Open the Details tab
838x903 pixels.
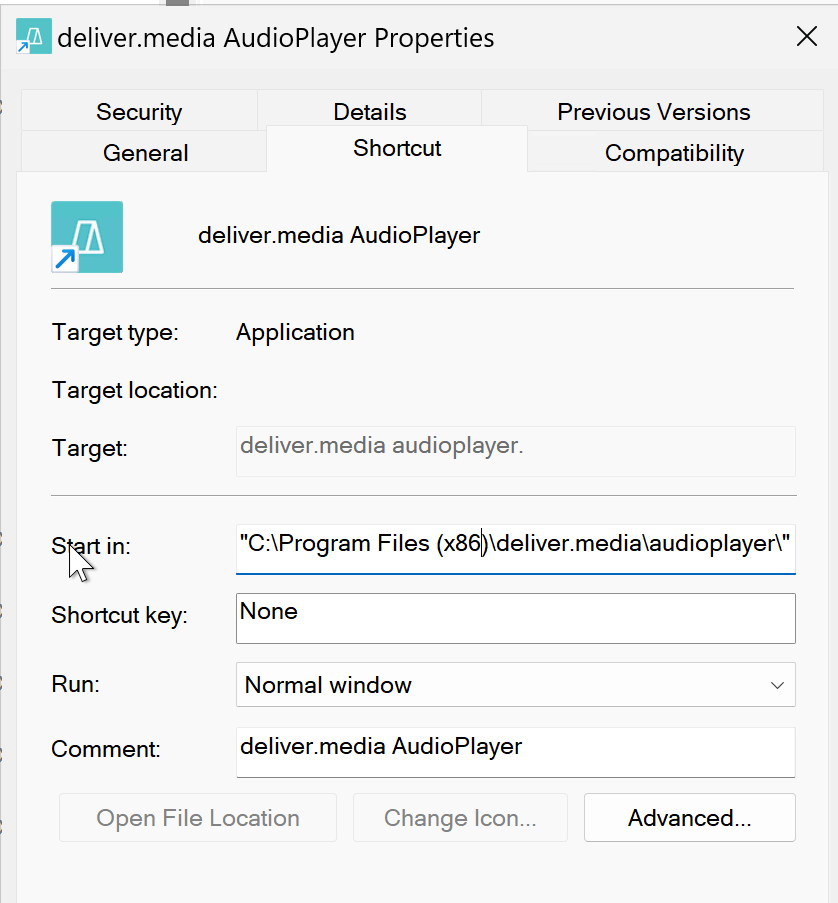coord(370,111)
